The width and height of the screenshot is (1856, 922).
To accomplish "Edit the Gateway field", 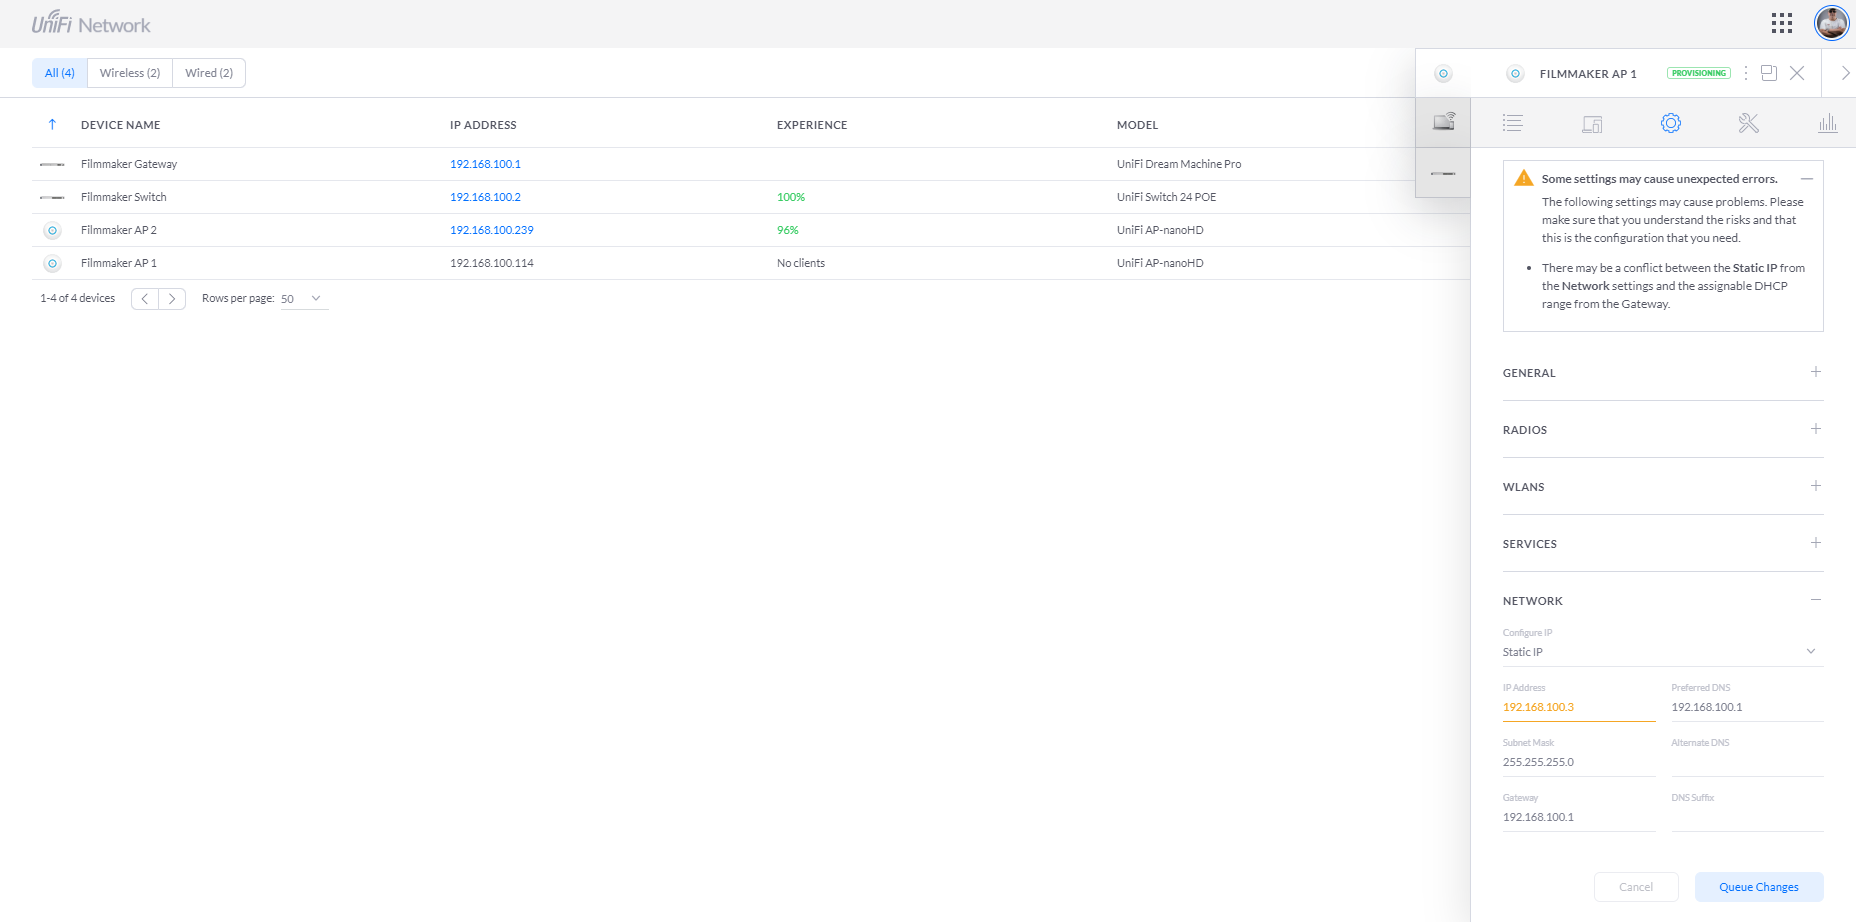I will click(x=1579, y=817).
